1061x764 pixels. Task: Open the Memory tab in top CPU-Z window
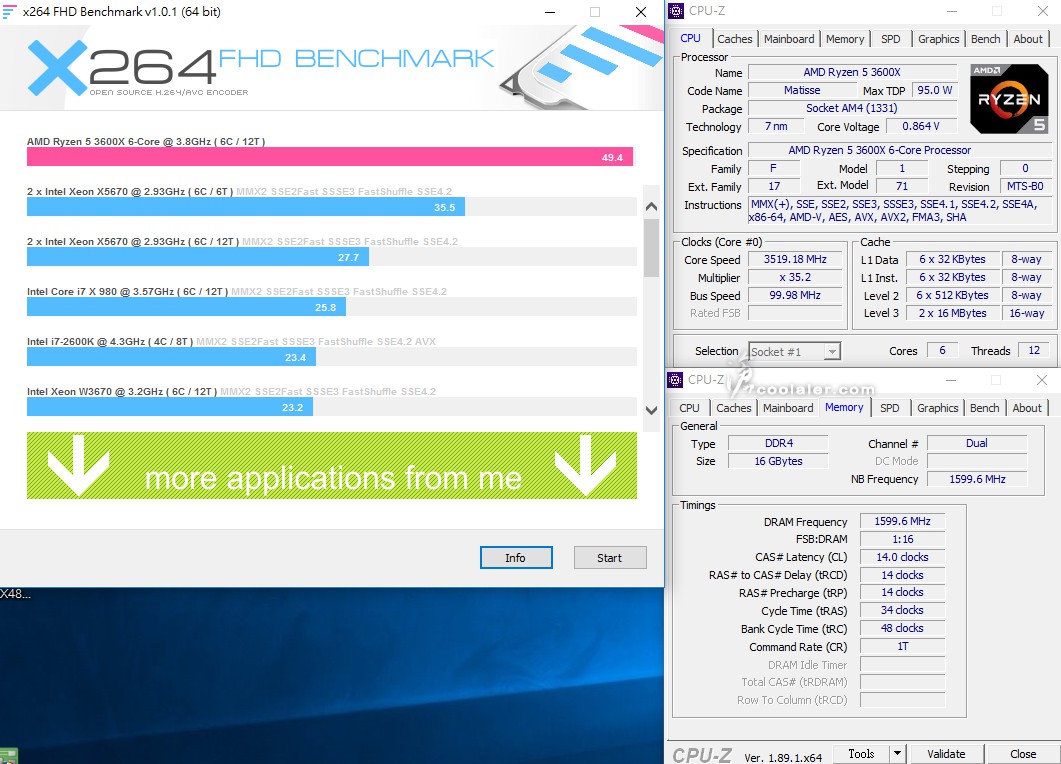844,39
